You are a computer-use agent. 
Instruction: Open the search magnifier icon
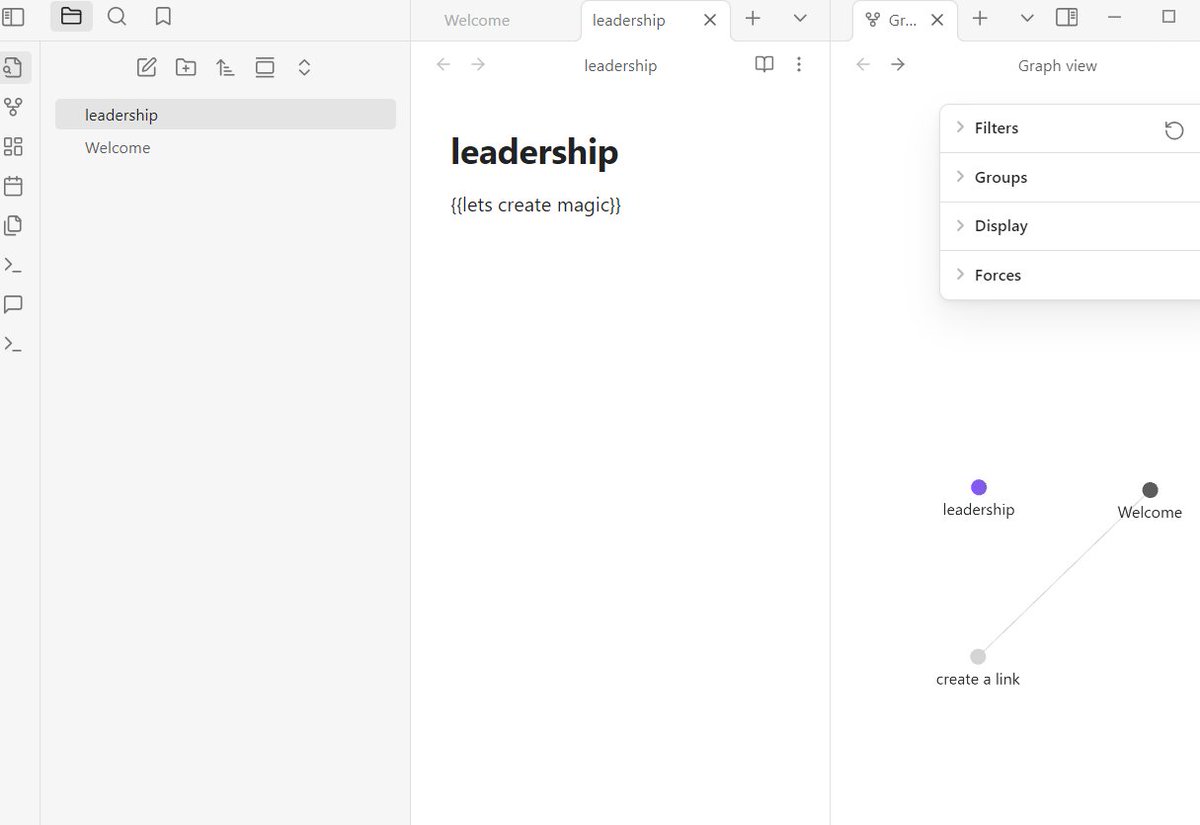(117, 16)
